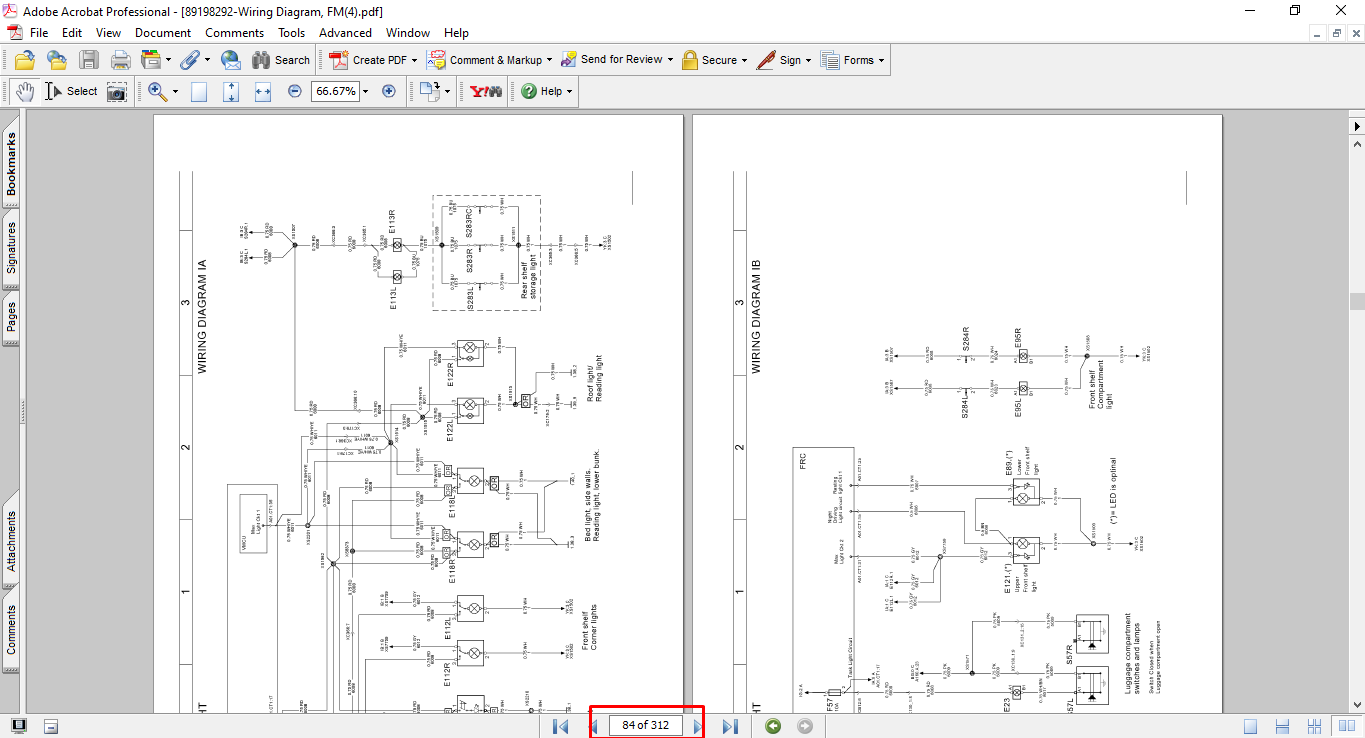
Task: Open the Pages side panel tab
Action: (x=11, y=316)
